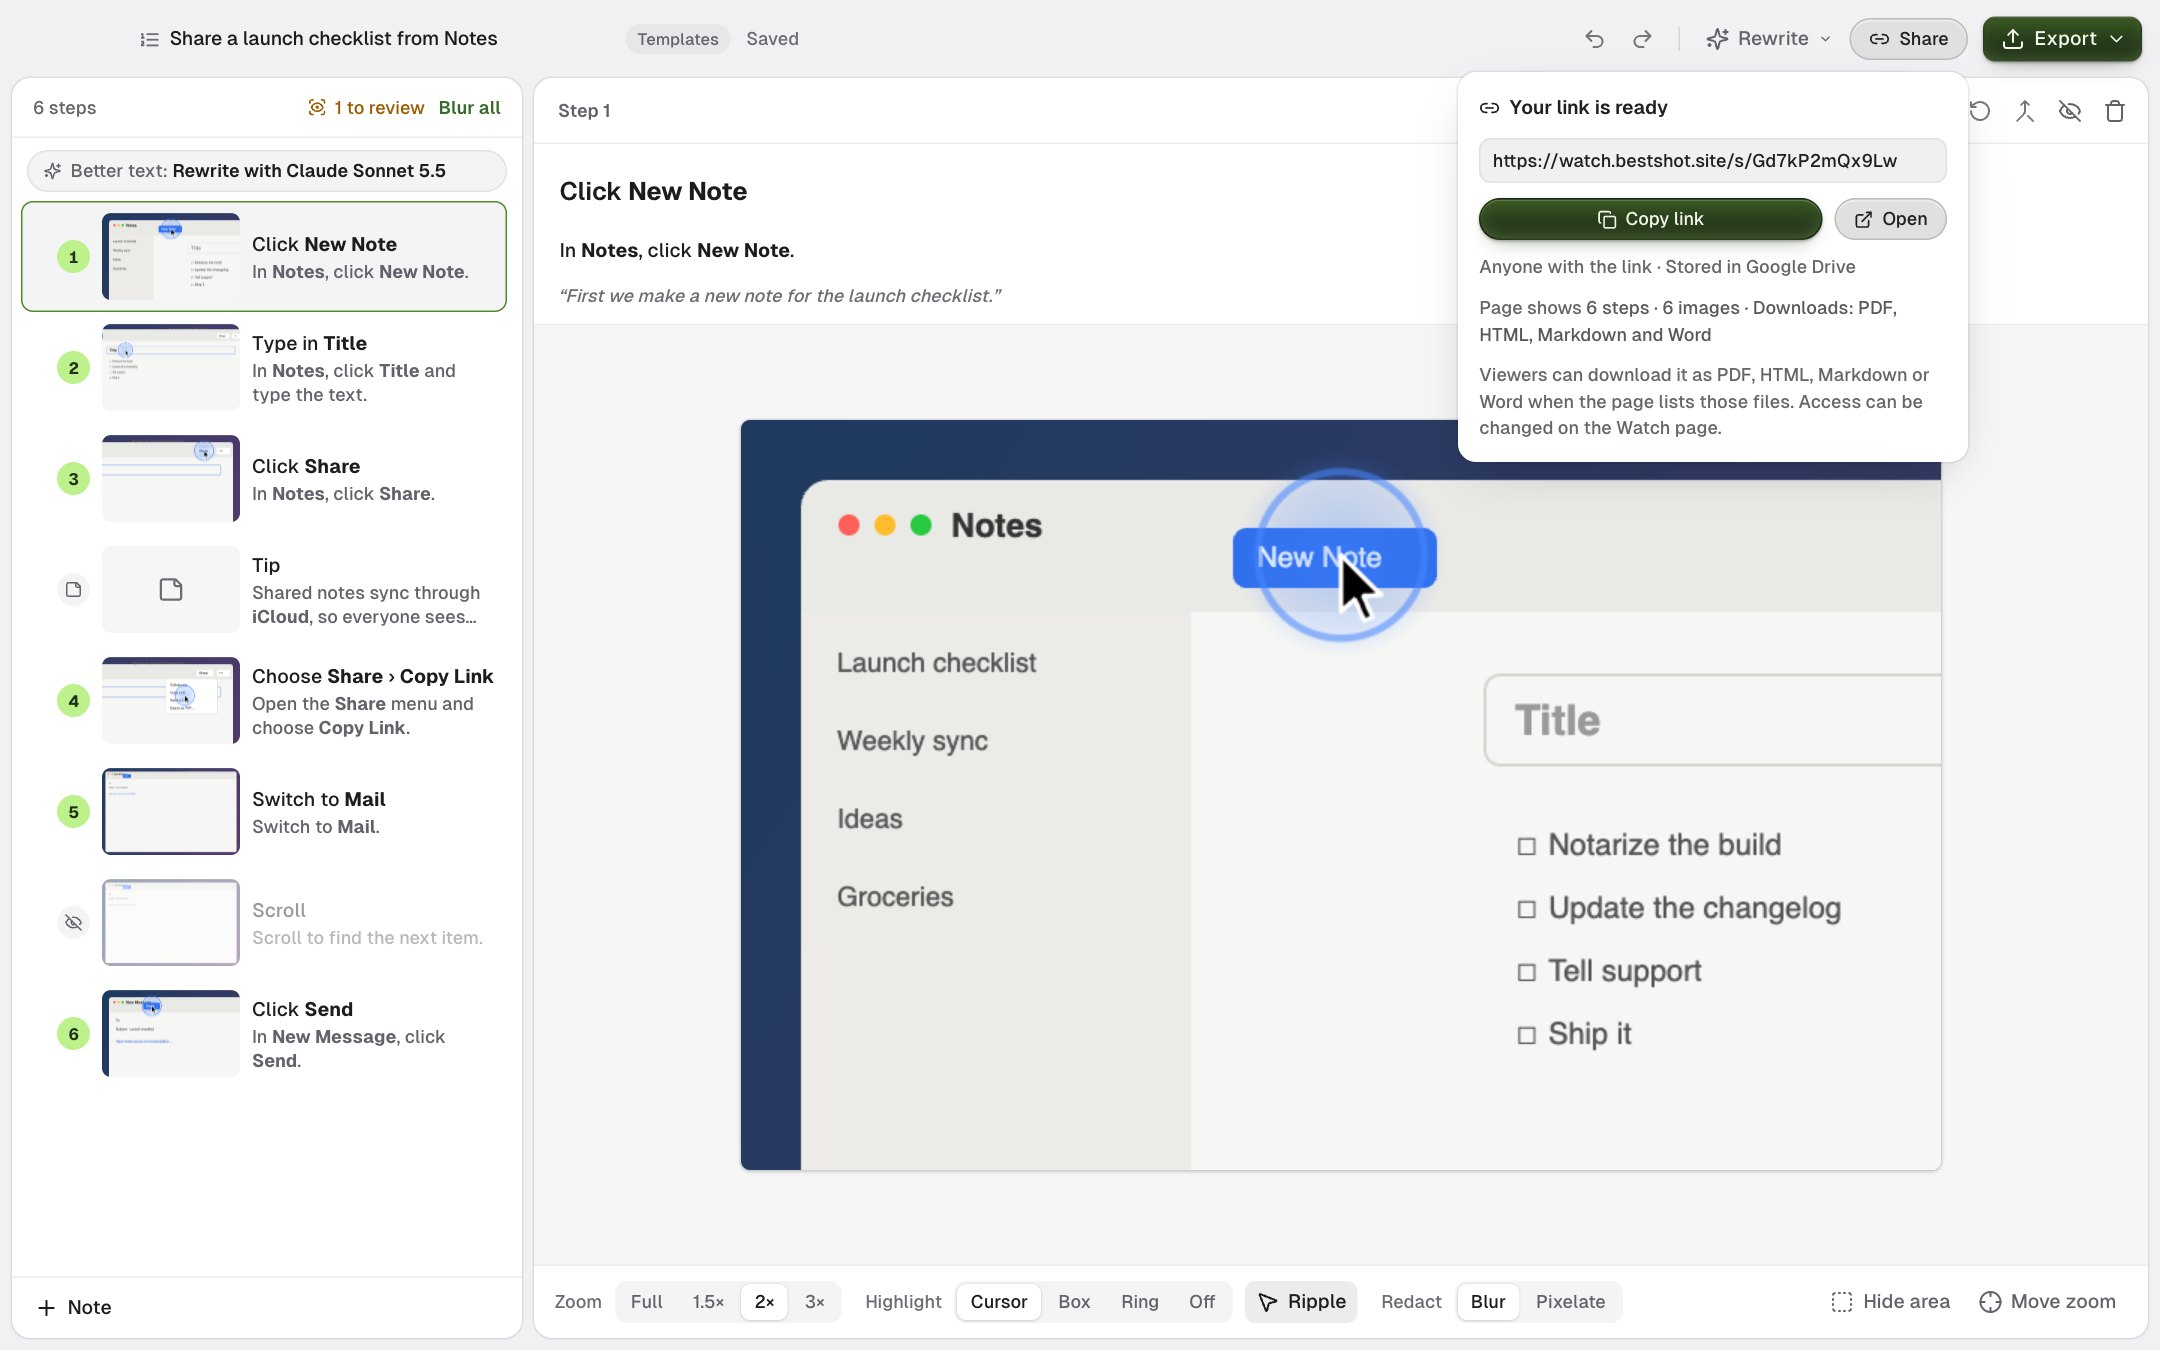Click the rotate-reset icon in step header
This screenshot has height=1350, width=2160.
point(1980,111)
